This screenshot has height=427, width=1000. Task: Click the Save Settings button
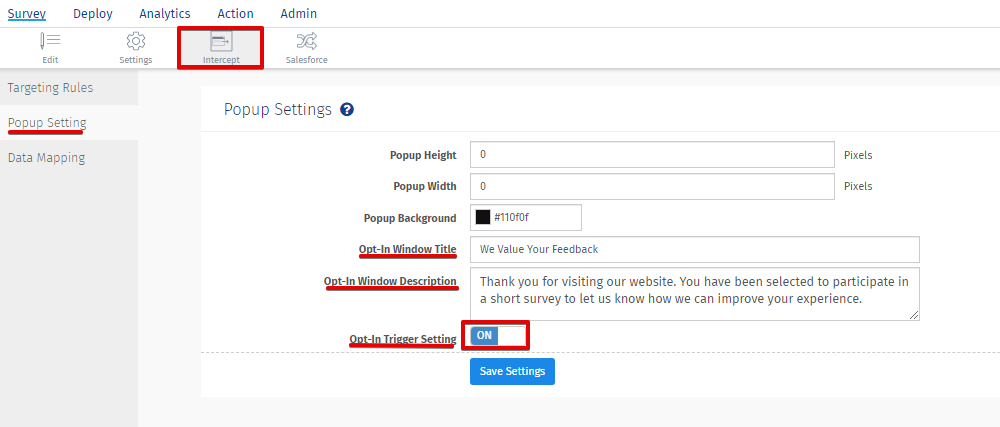point(512,371)
